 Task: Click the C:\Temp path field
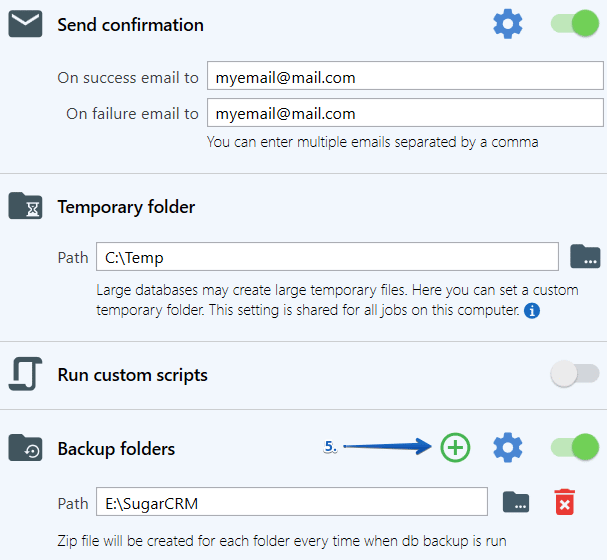(327, 257)
